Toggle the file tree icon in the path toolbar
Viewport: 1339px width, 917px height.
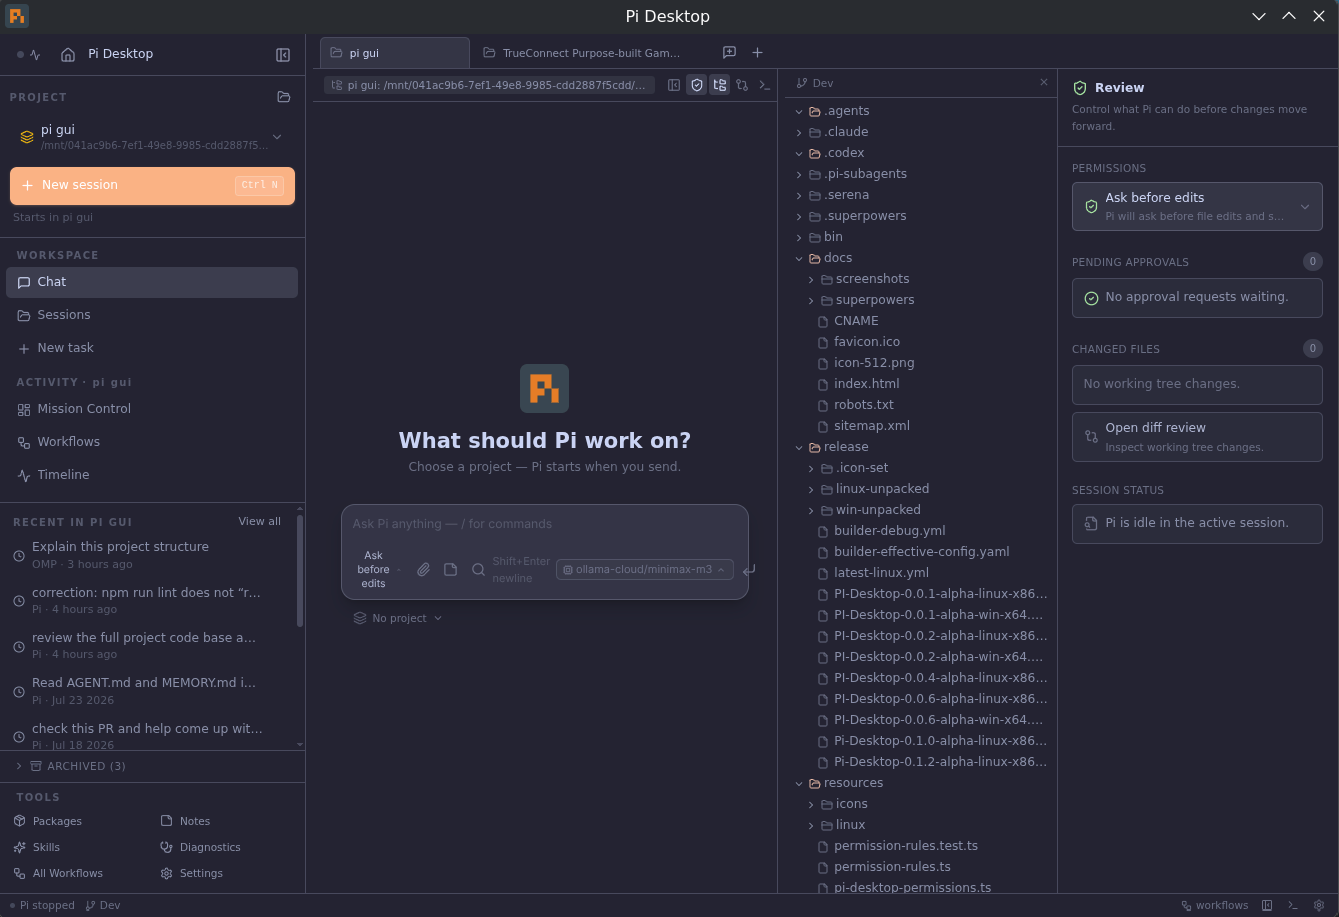click(x=719, y=85)
